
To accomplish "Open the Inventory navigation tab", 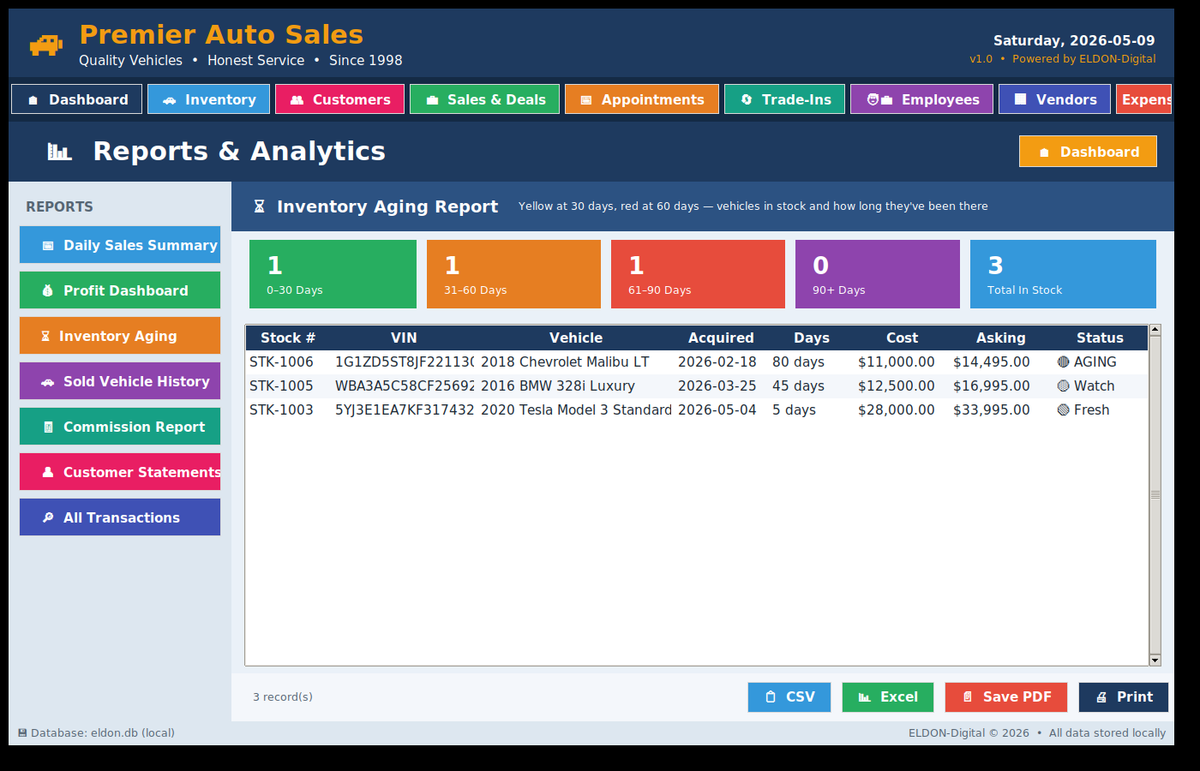I will [209, 99].
